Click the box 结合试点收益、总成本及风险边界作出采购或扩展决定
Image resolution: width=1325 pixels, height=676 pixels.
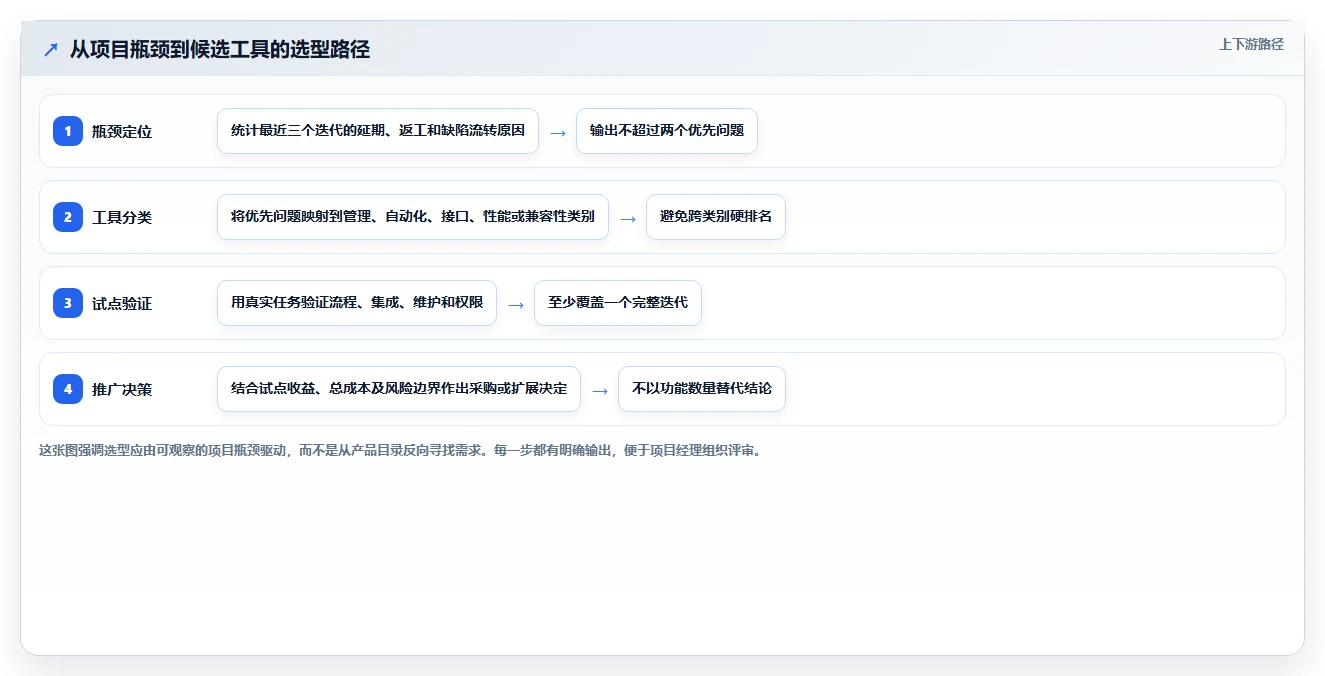(x=399, y=389)
